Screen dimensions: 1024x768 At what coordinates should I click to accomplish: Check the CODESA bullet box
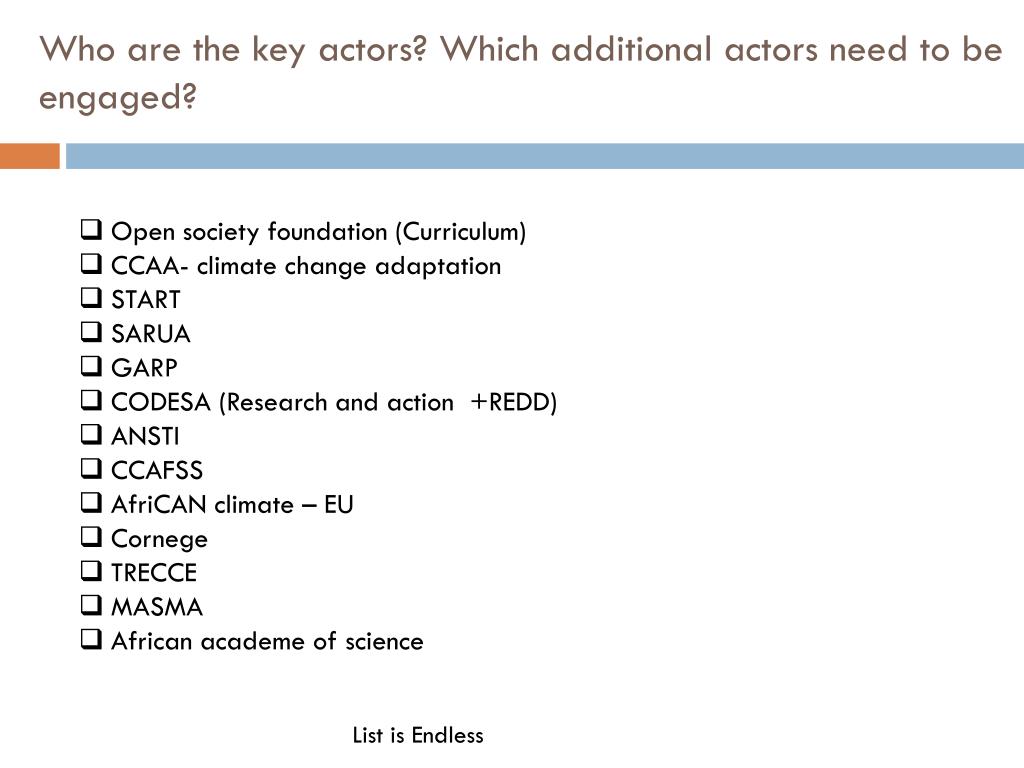(x=91, y=400)
